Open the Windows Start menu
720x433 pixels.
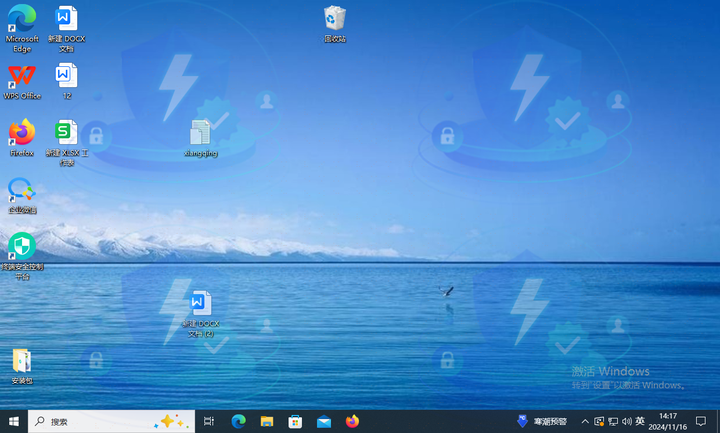point(14,422)
